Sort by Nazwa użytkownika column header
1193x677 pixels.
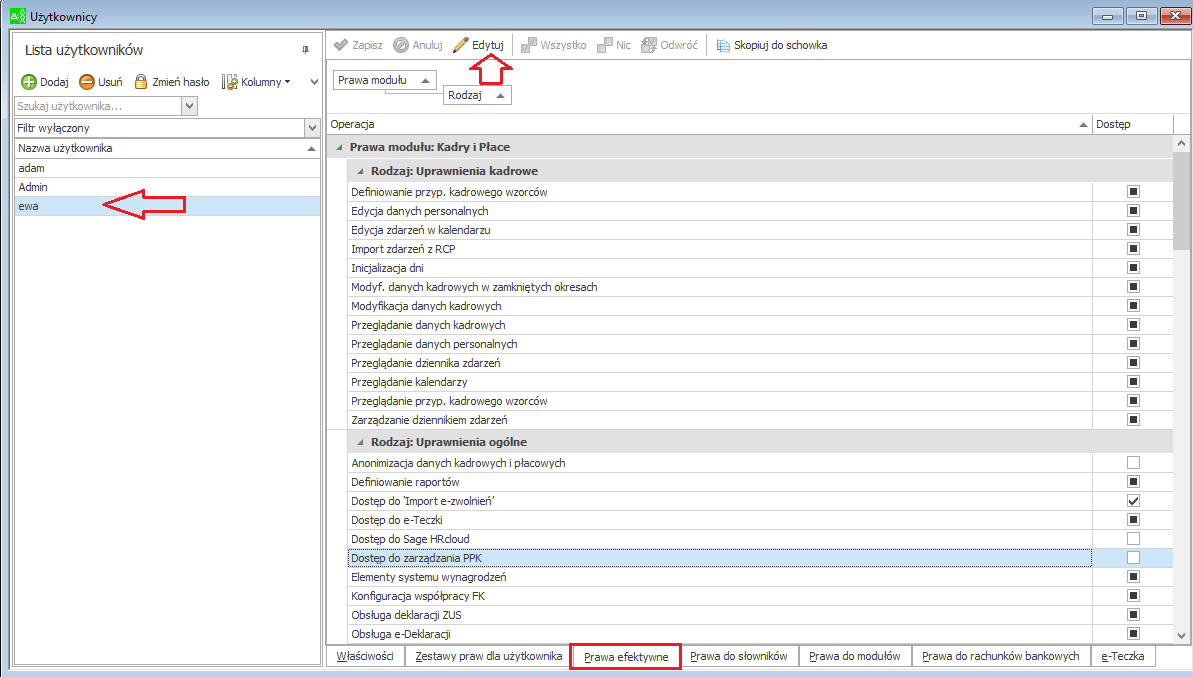[x=167, y=148]
